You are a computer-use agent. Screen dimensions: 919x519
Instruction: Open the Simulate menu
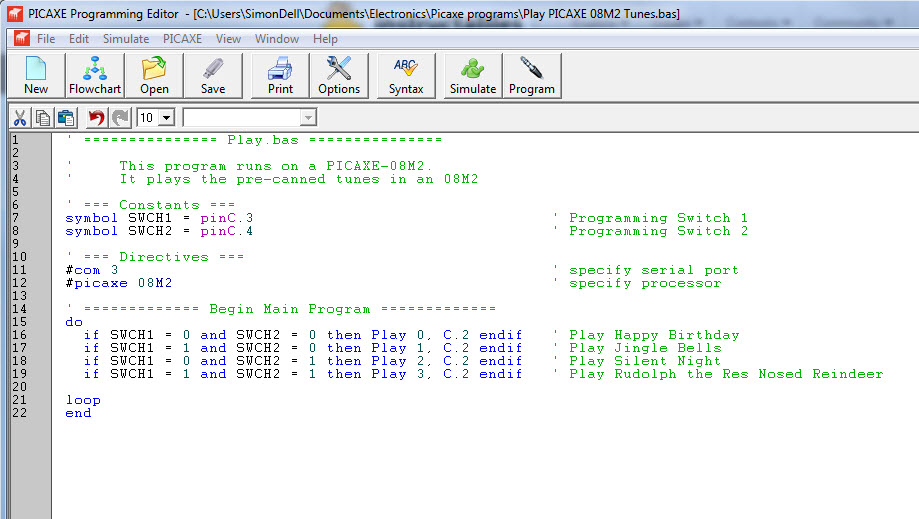tap(126, 39)
